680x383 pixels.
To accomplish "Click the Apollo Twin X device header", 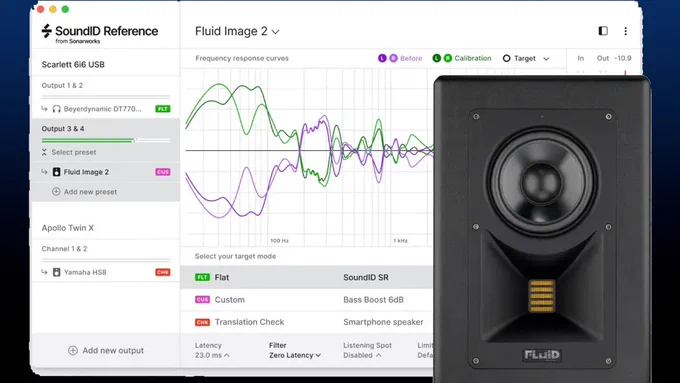I will [x=68, y=228].
